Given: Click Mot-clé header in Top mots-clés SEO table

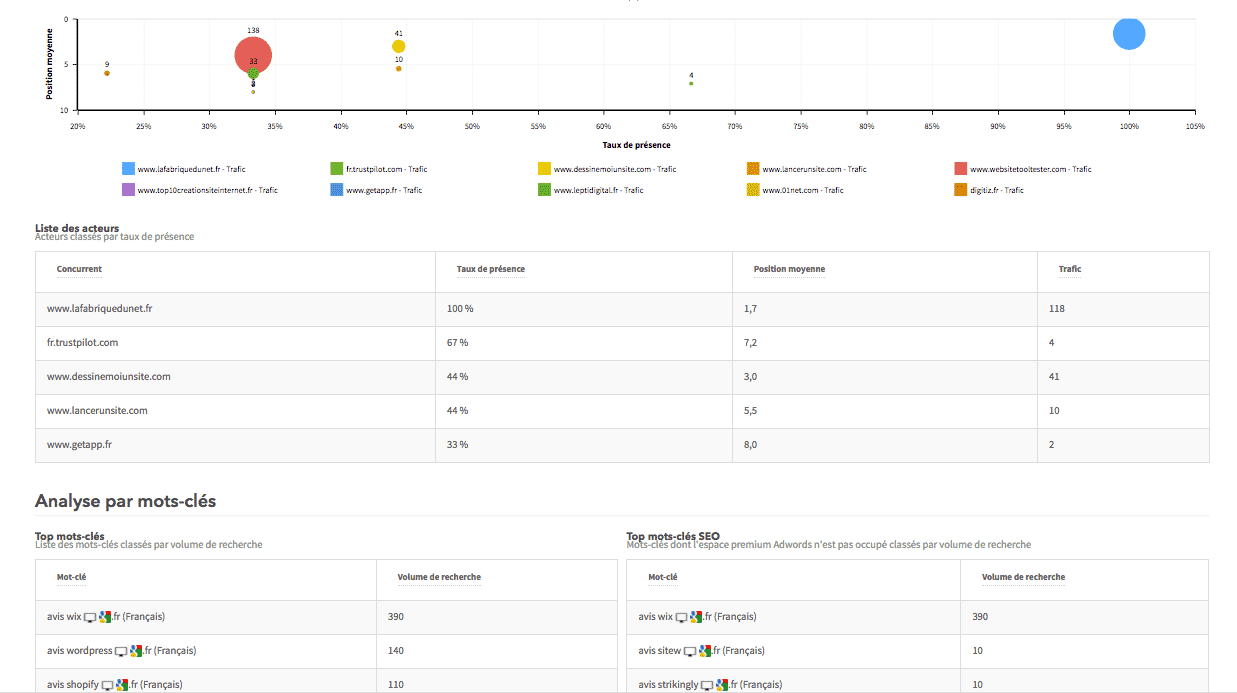Looking at the screenshot, I should [x=662, y=577].
